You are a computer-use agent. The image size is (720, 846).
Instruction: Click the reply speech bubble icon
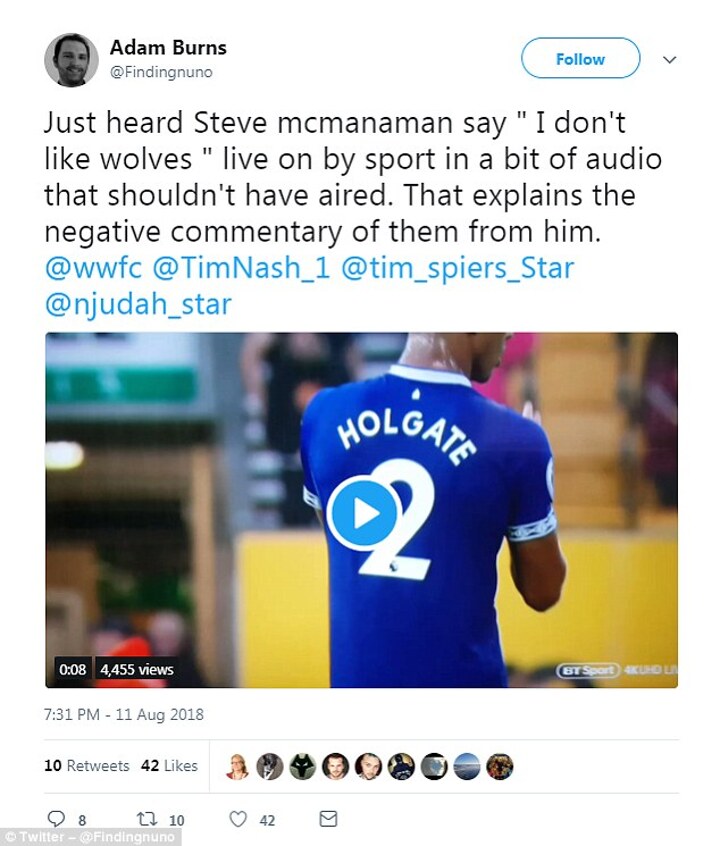point(56,820)
